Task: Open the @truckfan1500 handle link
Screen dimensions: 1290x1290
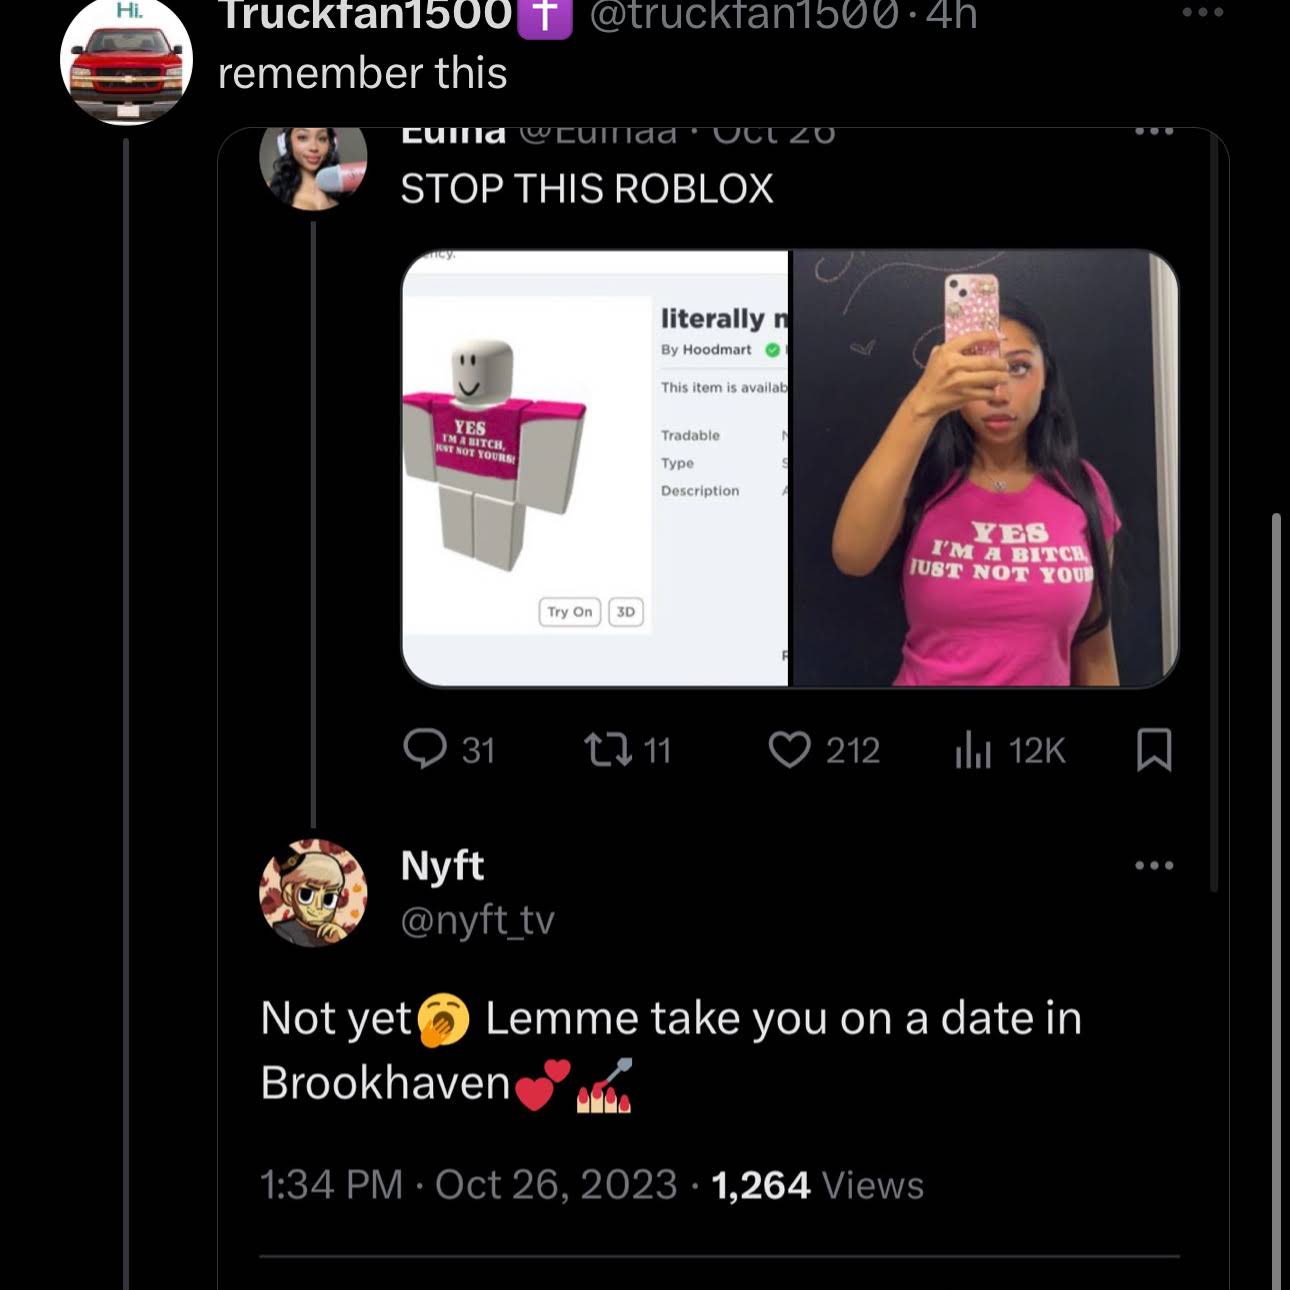Action: click(743, 15)
